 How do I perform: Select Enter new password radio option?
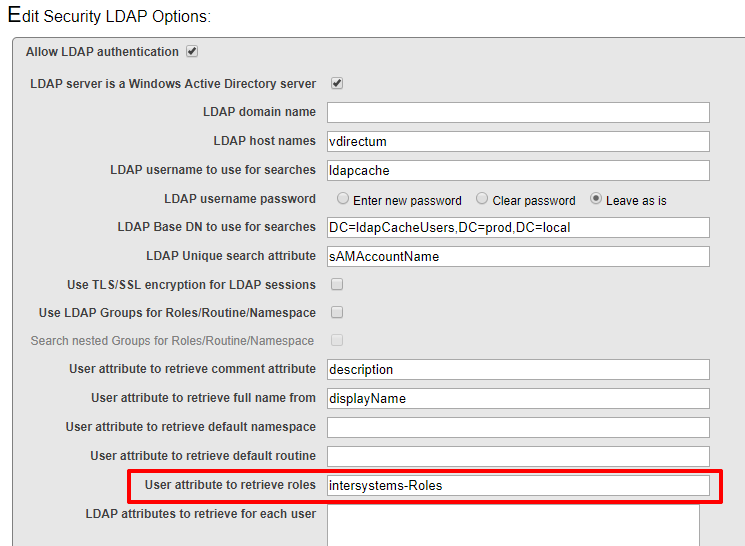click(343, 199)
